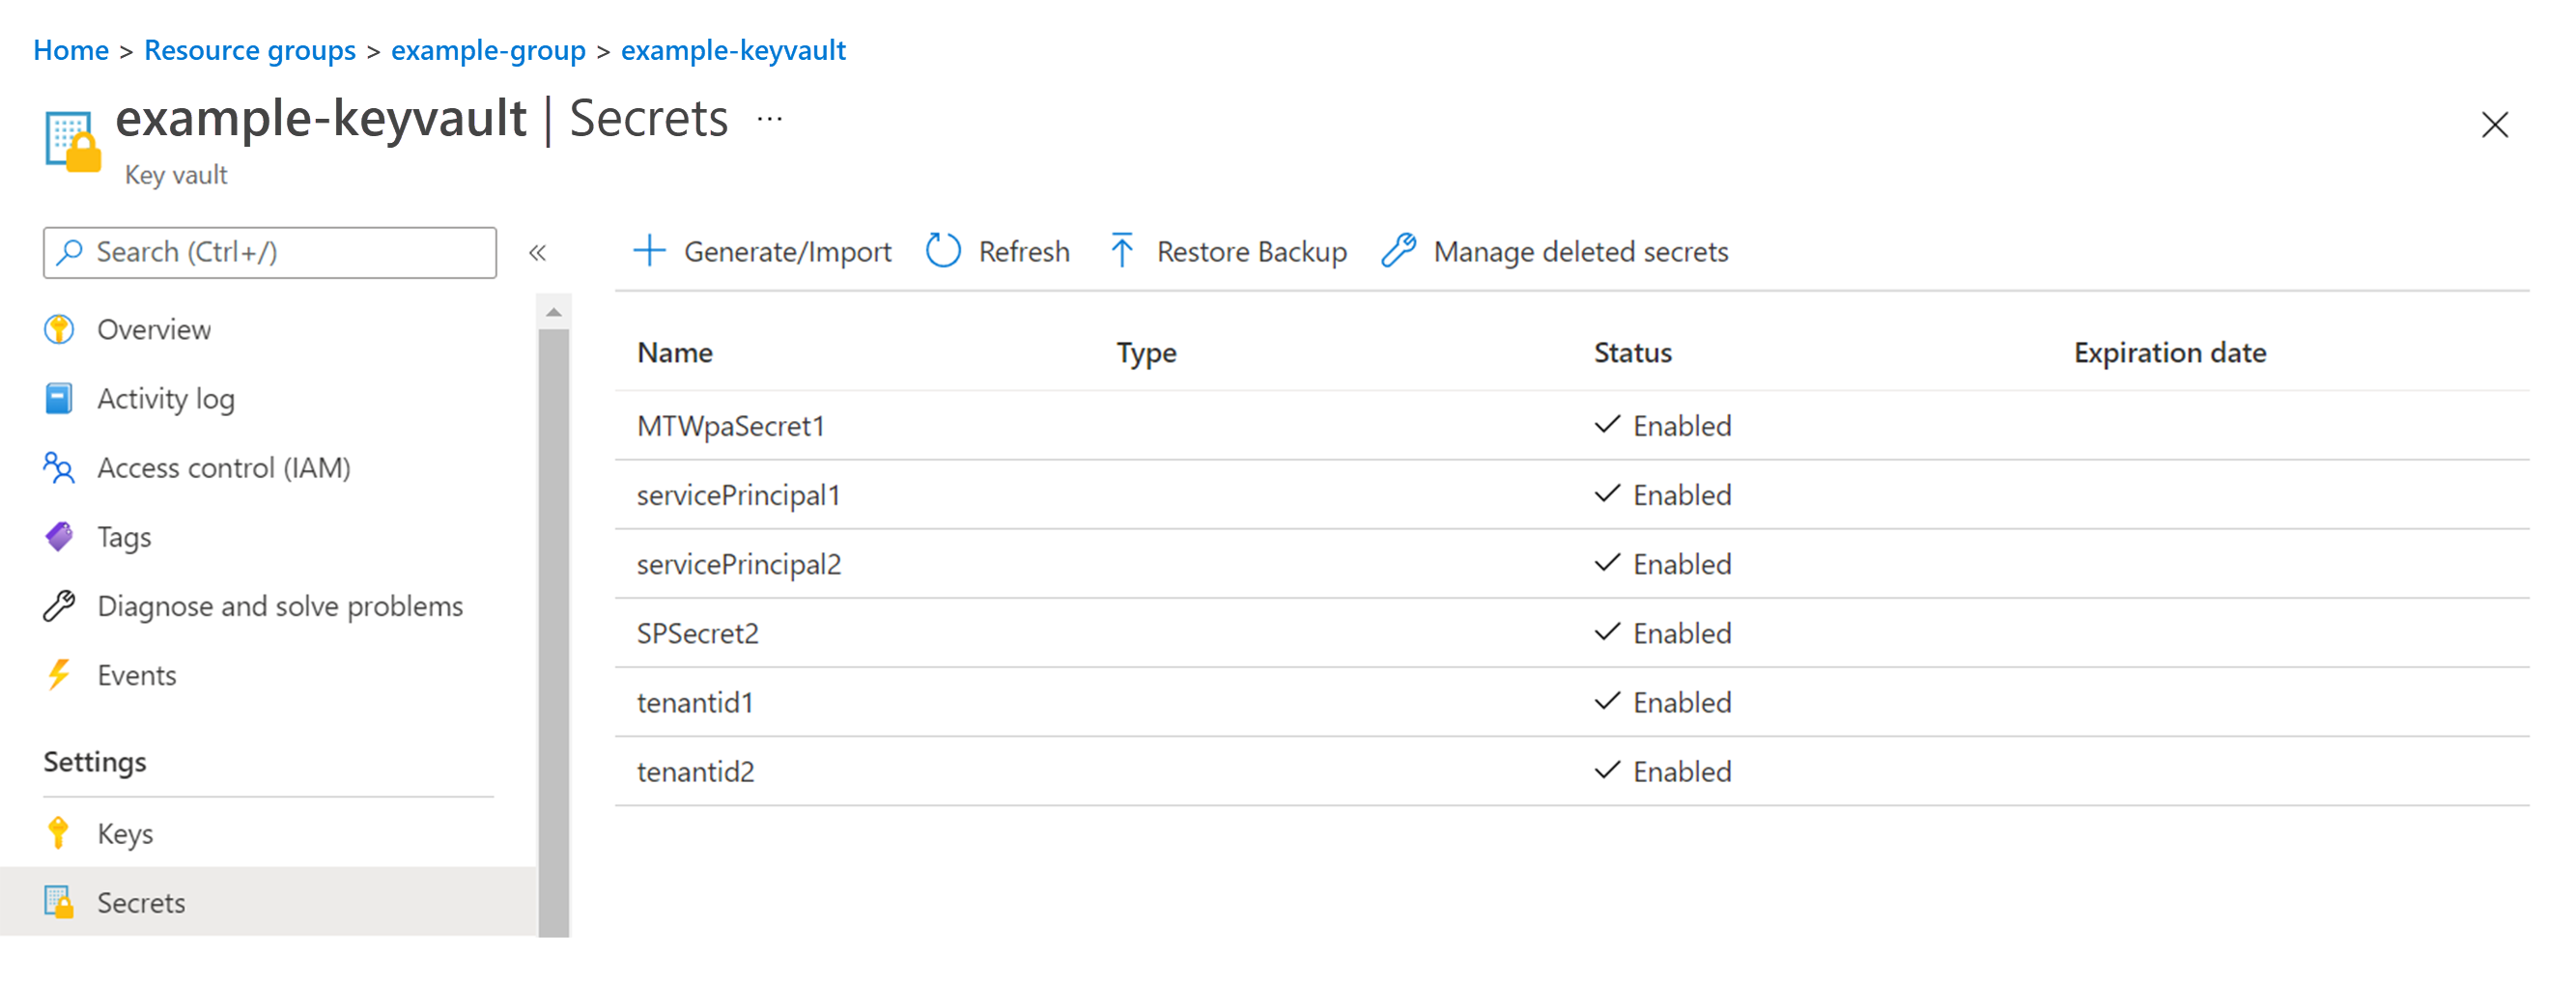This screenshot has width=2576, height=982.
Task: Open Tags menu item
Action: (x=124, y=537)
